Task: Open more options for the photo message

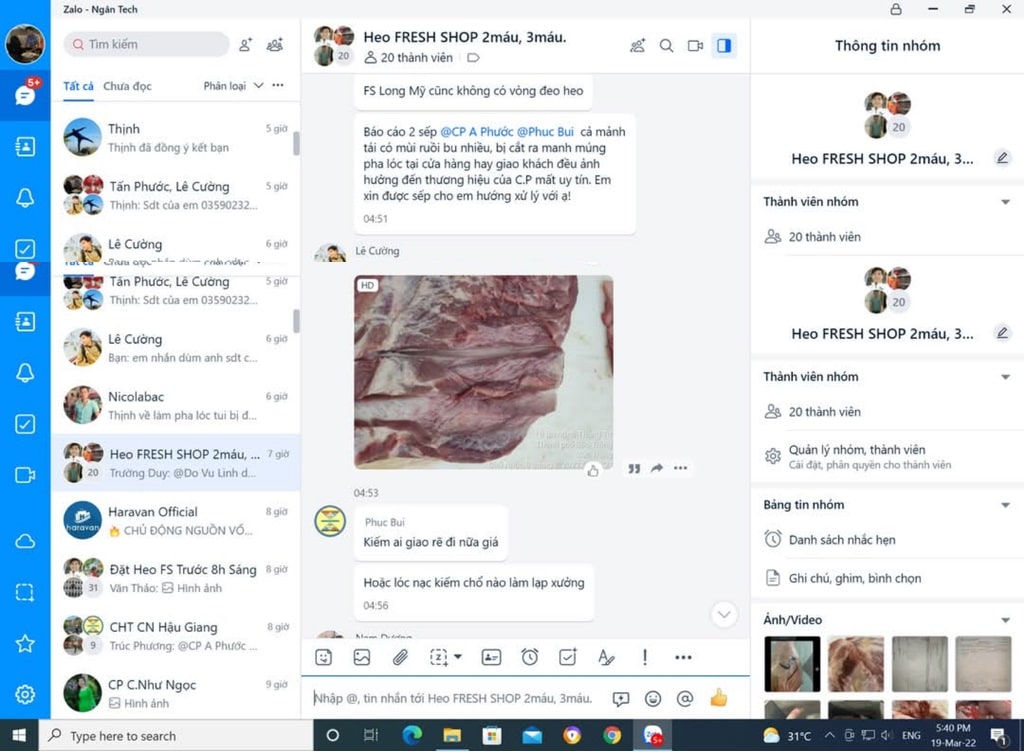Action: pyautogui.click(x=680, y=467)
